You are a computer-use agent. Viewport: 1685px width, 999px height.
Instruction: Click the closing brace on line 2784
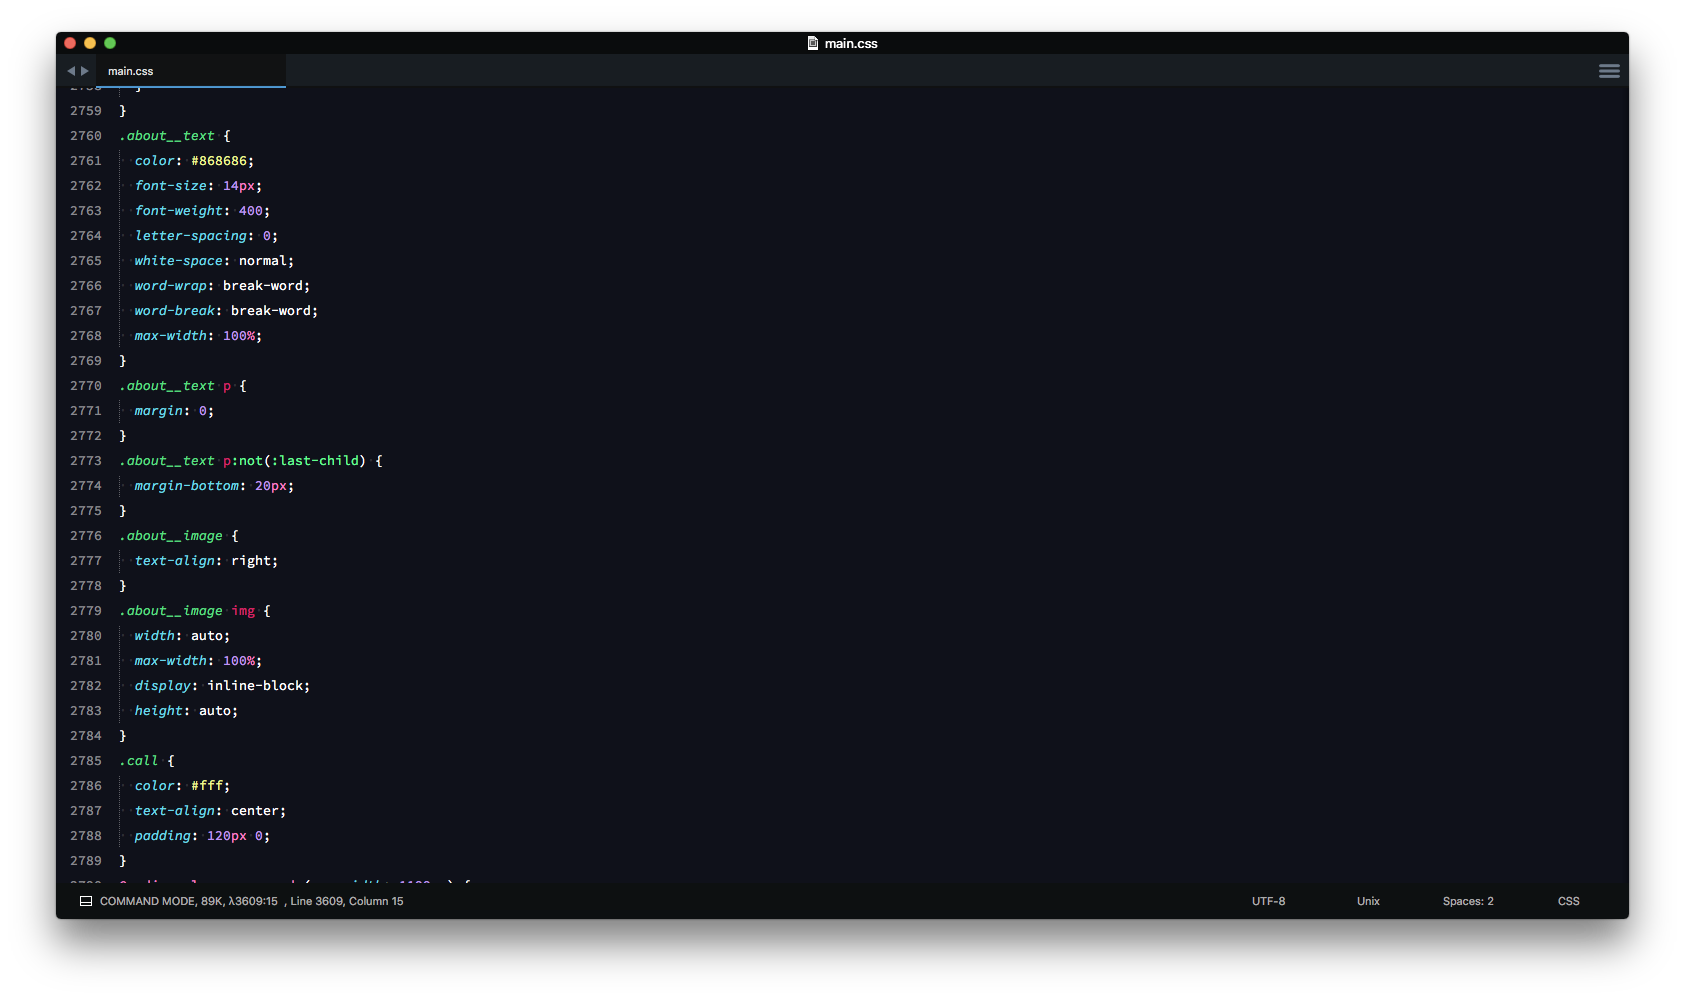[x=123, y=736]
